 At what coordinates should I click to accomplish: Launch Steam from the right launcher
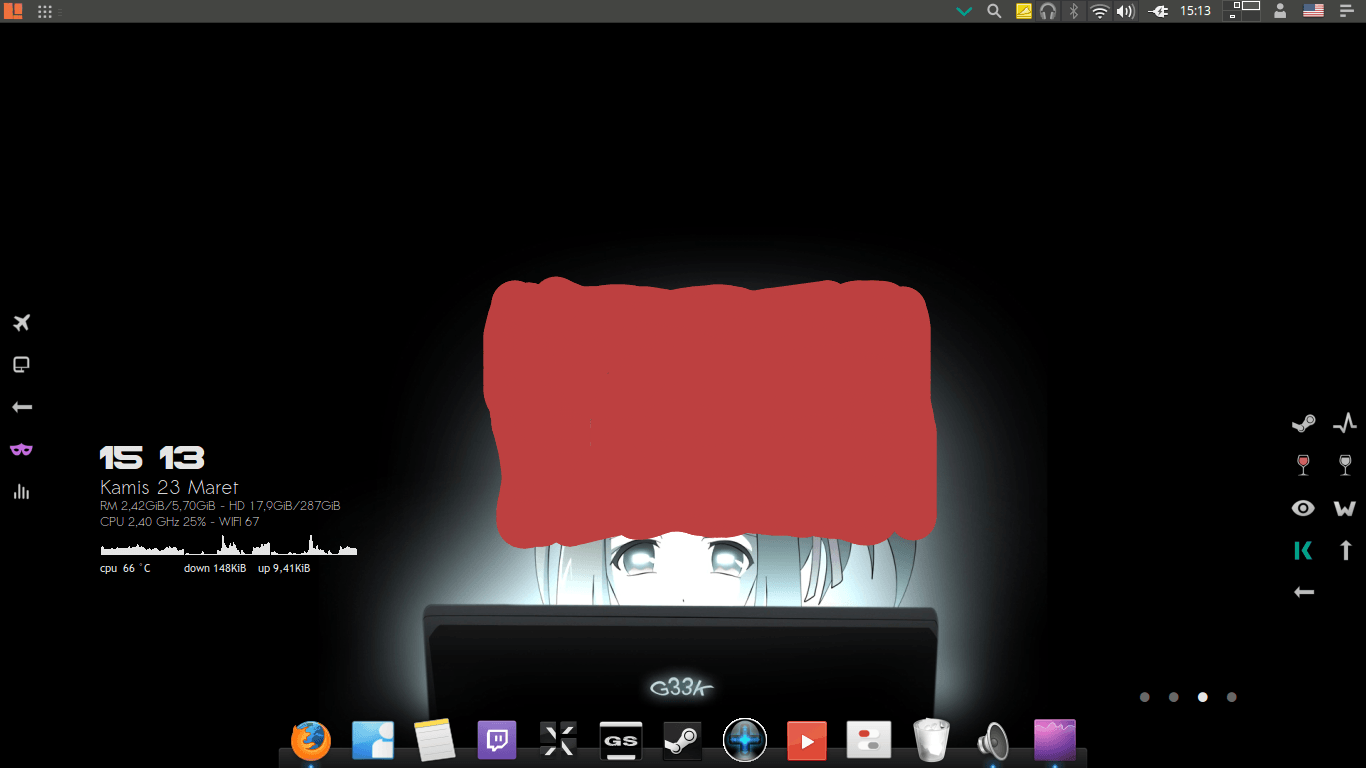point(1303,423)
